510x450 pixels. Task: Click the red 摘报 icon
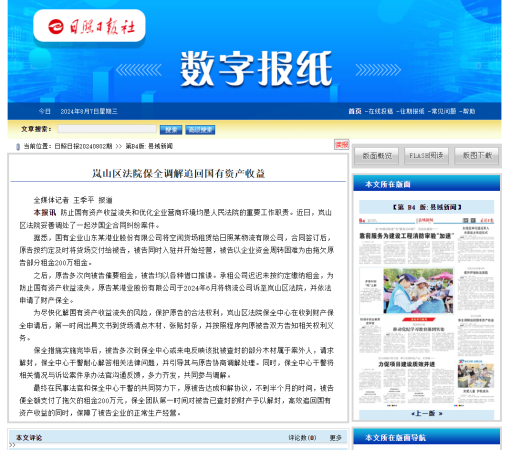pos(341,144)
